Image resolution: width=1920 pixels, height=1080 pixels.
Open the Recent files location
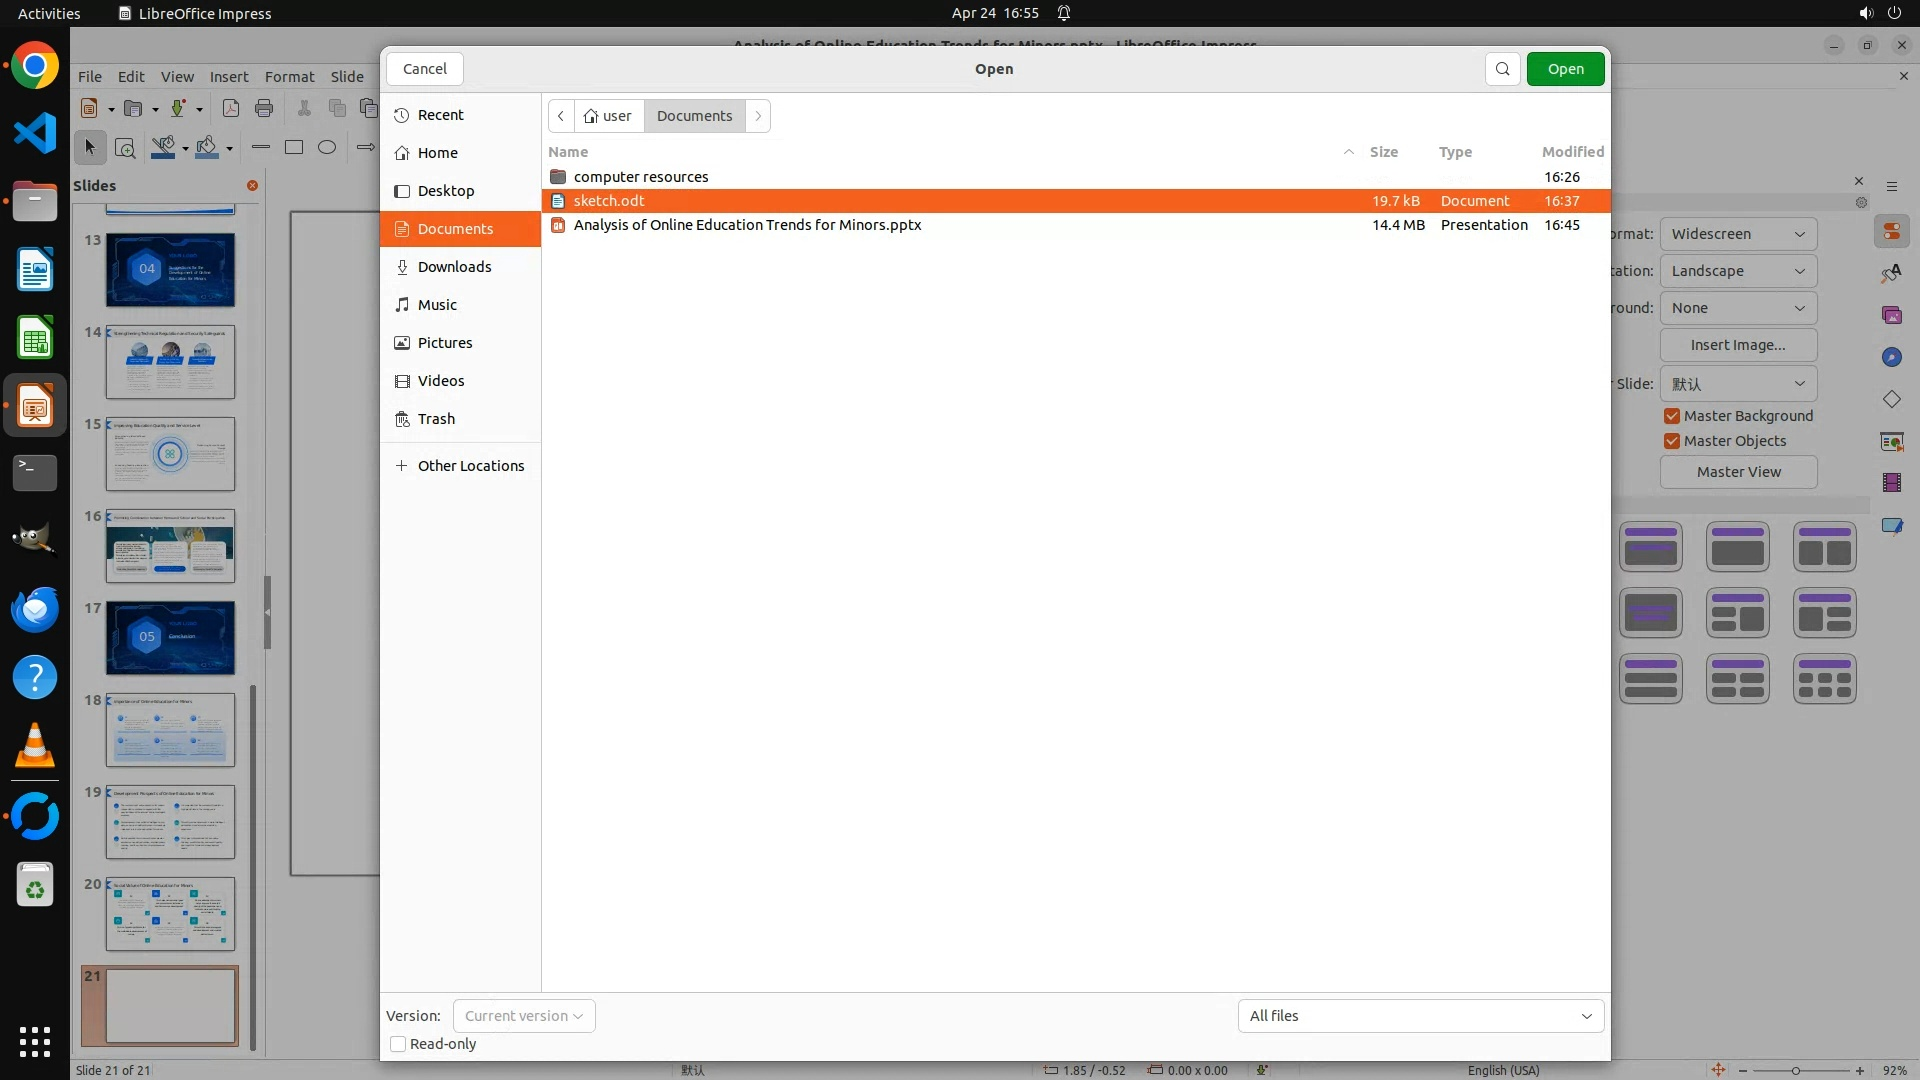click(x=440, y=115)
